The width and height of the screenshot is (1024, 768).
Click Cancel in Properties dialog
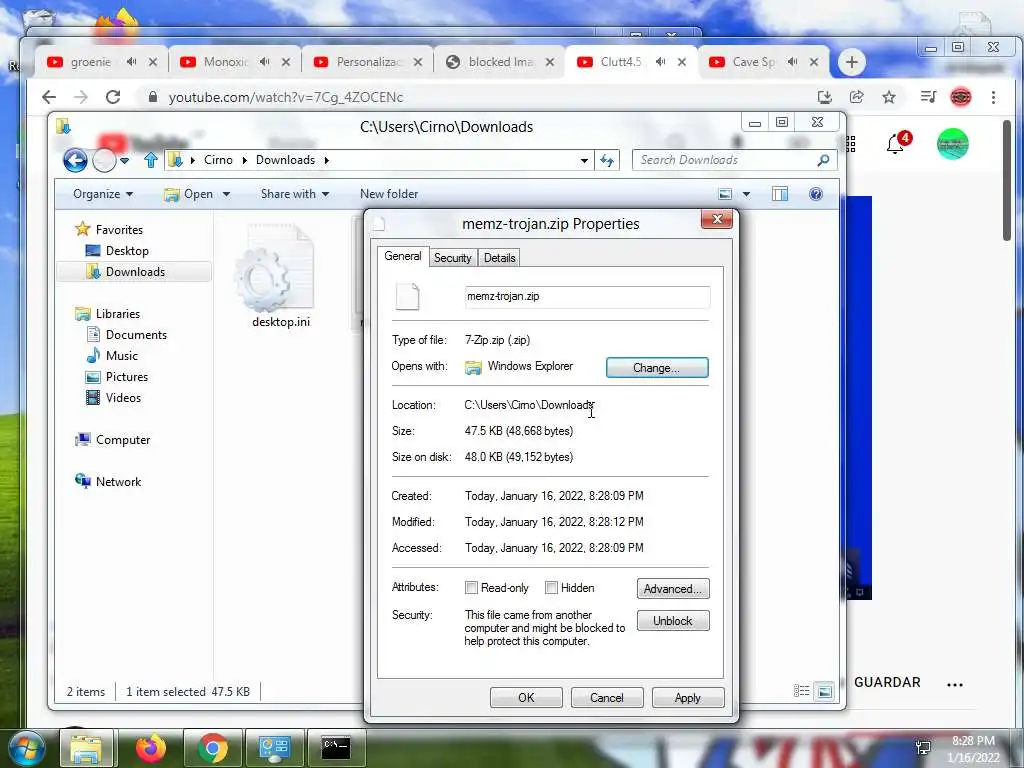[x=607, y=697]
